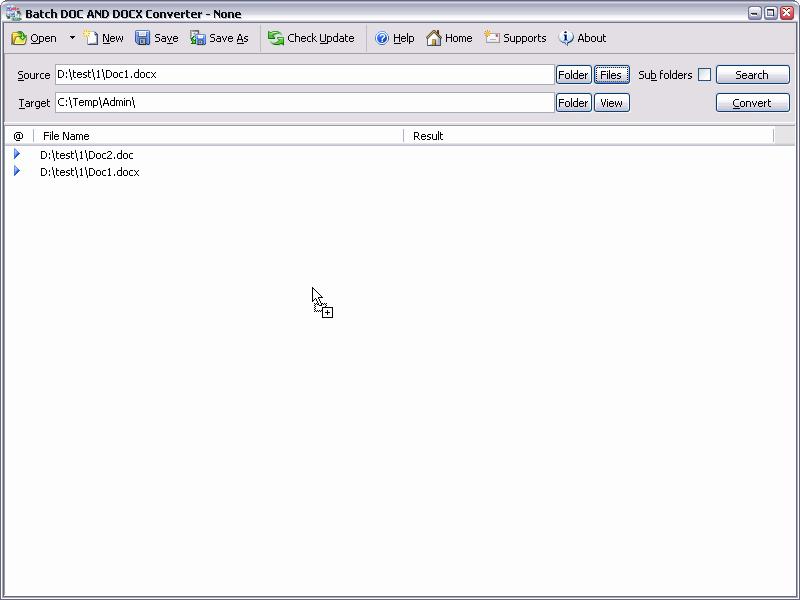Click the Search button
This screenshot has width=800, height=600.
753,75
